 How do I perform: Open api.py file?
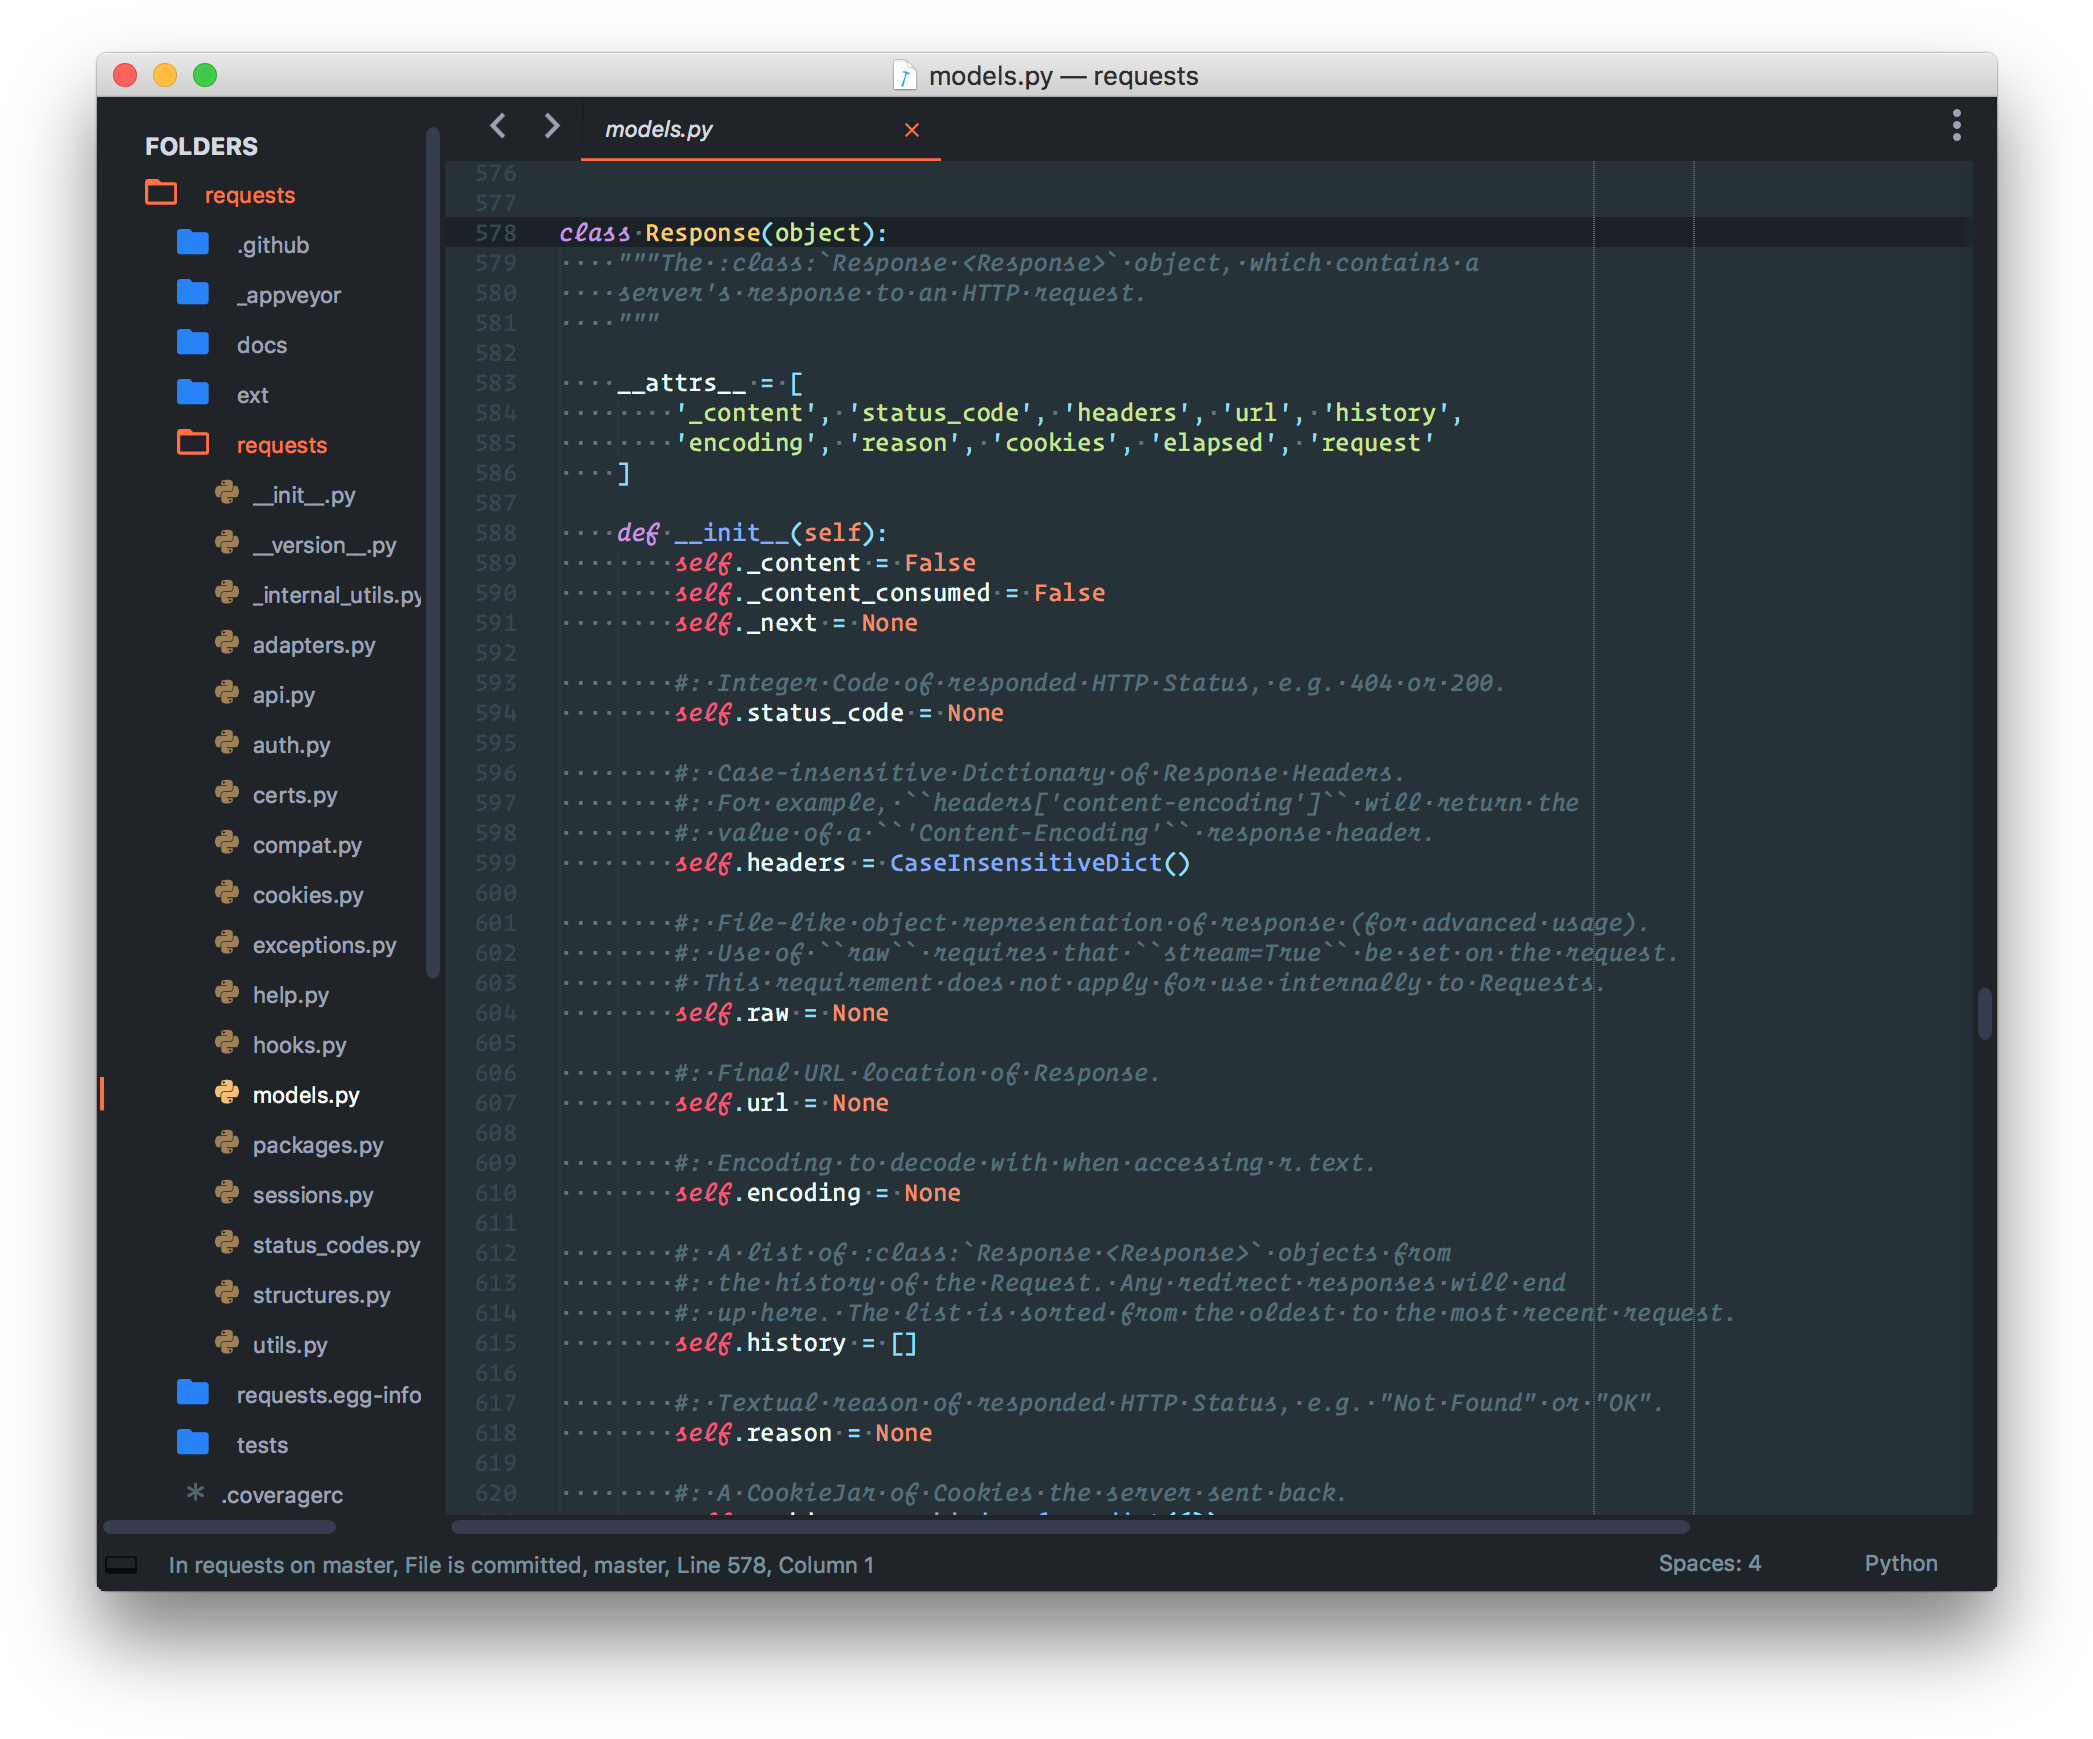284,695
